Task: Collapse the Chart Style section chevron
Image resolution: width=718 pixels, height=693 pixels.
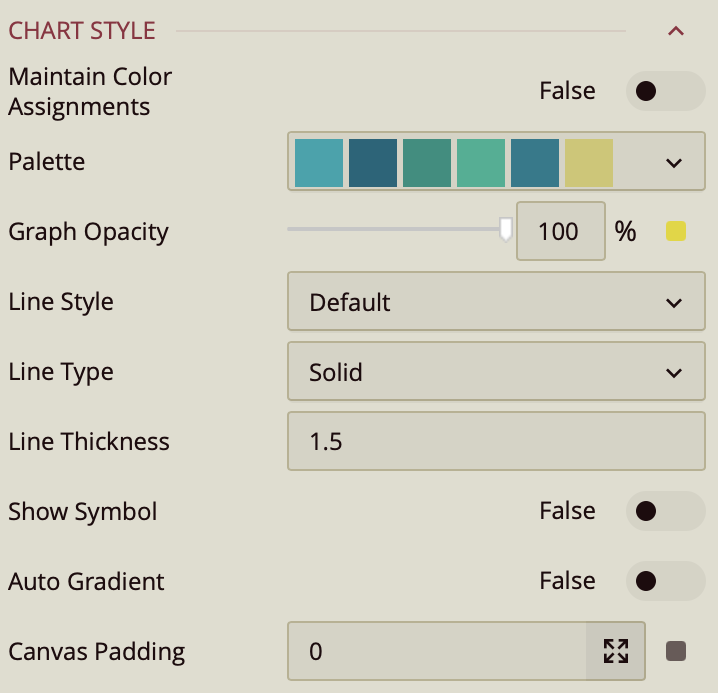Action: tap(676, 31)
